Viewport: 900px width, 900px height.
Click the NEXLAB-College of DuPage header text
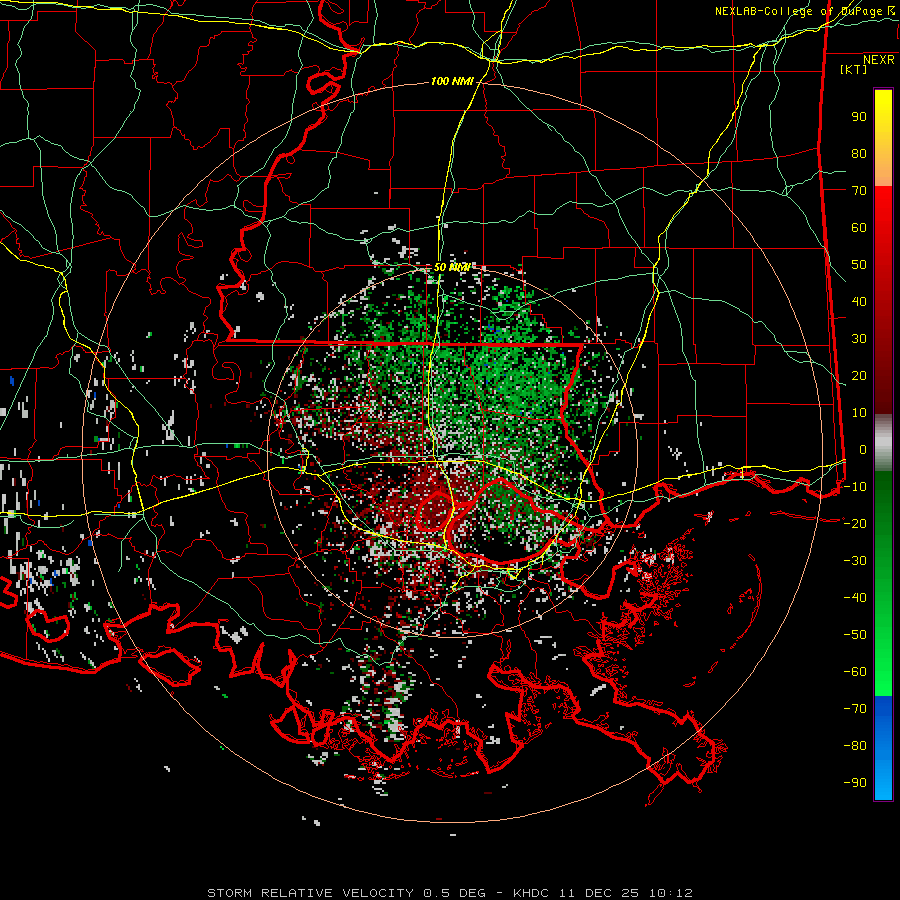(798, 11)
